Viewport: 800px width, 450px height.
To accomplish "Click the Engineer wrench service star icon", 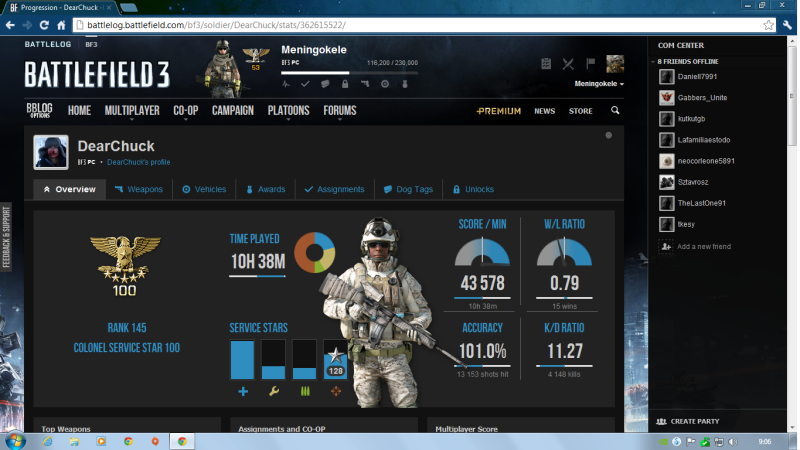I will (x=274, y=391).
